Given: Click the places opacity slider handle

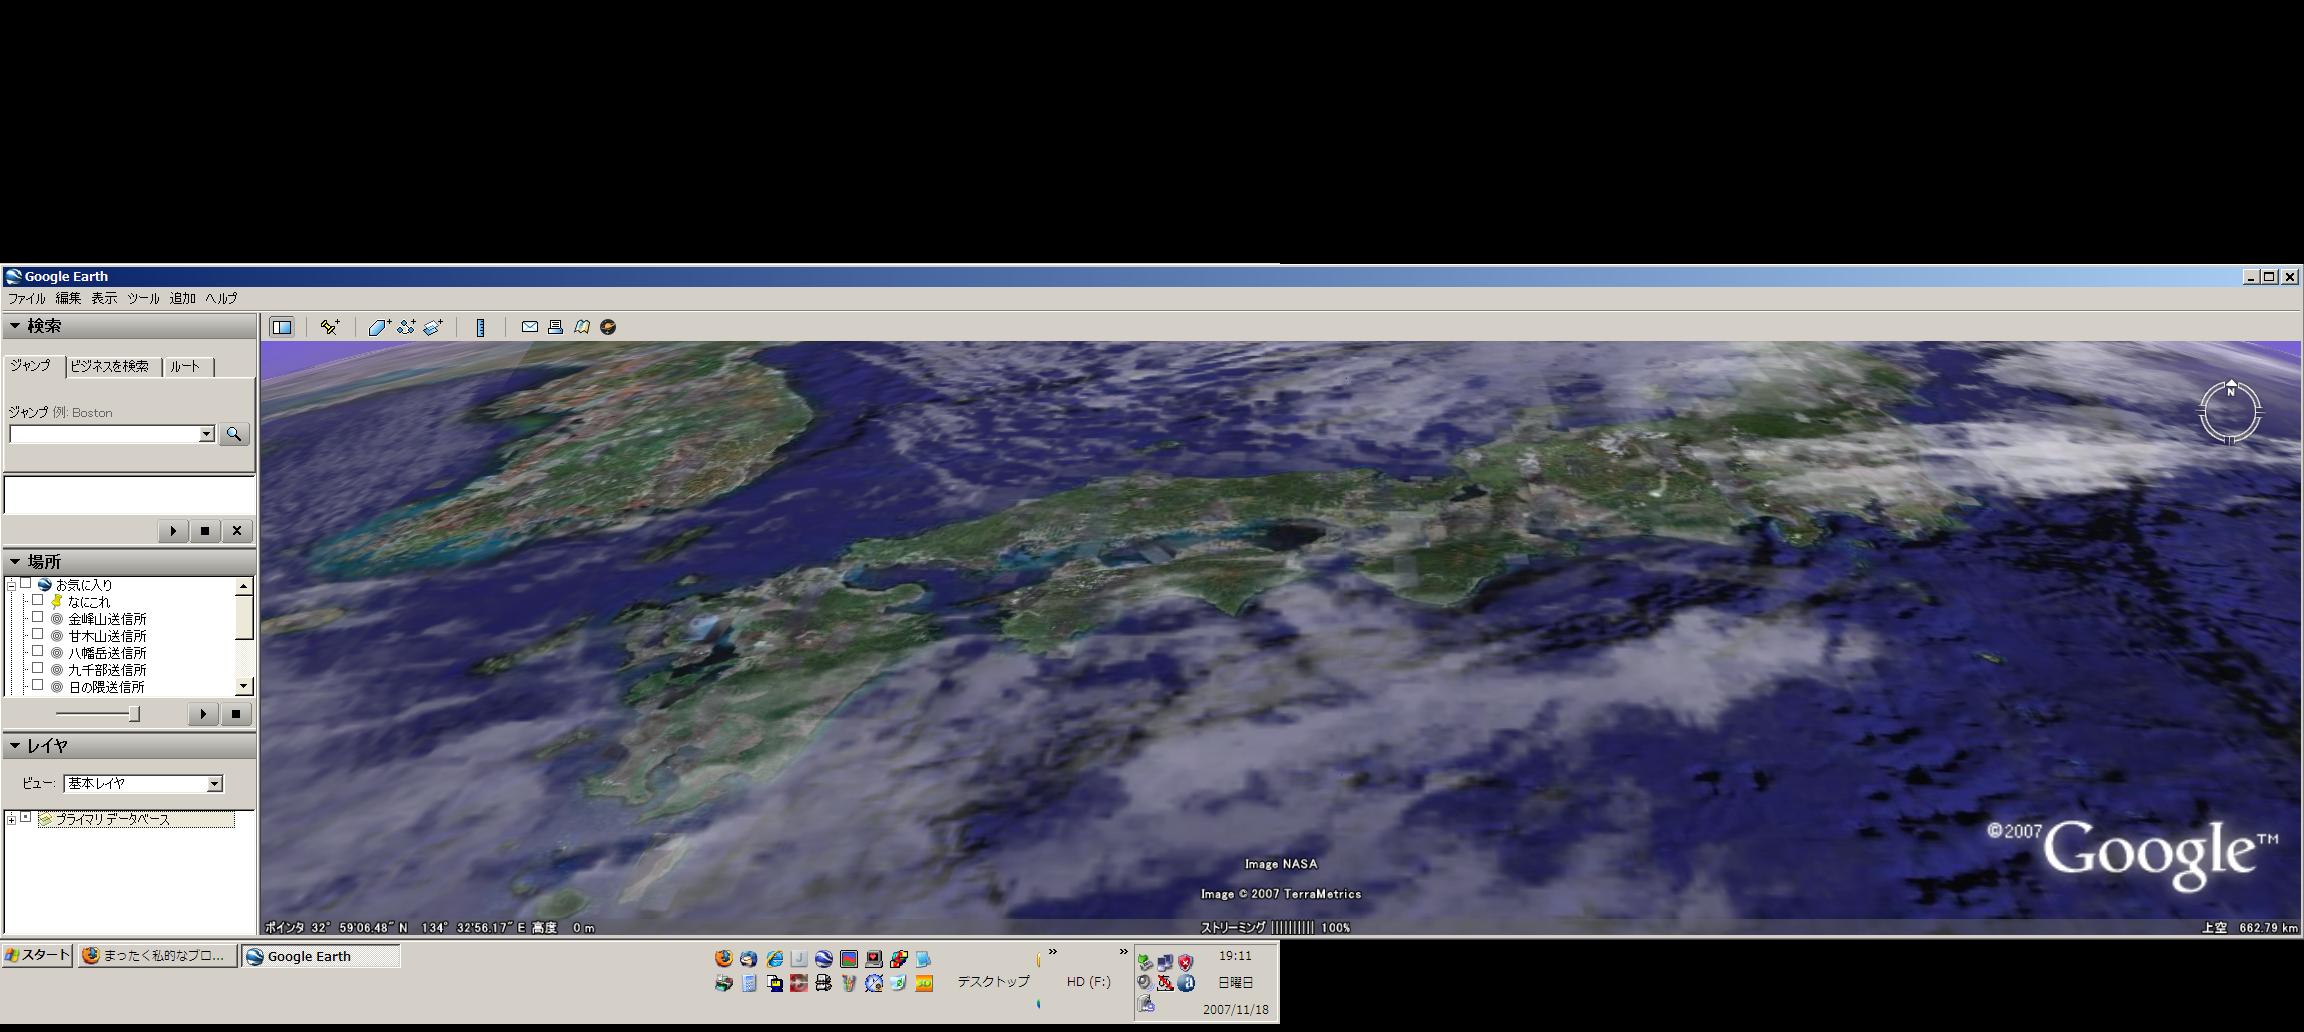Looking at the screenshot, I should click(135, 714).
